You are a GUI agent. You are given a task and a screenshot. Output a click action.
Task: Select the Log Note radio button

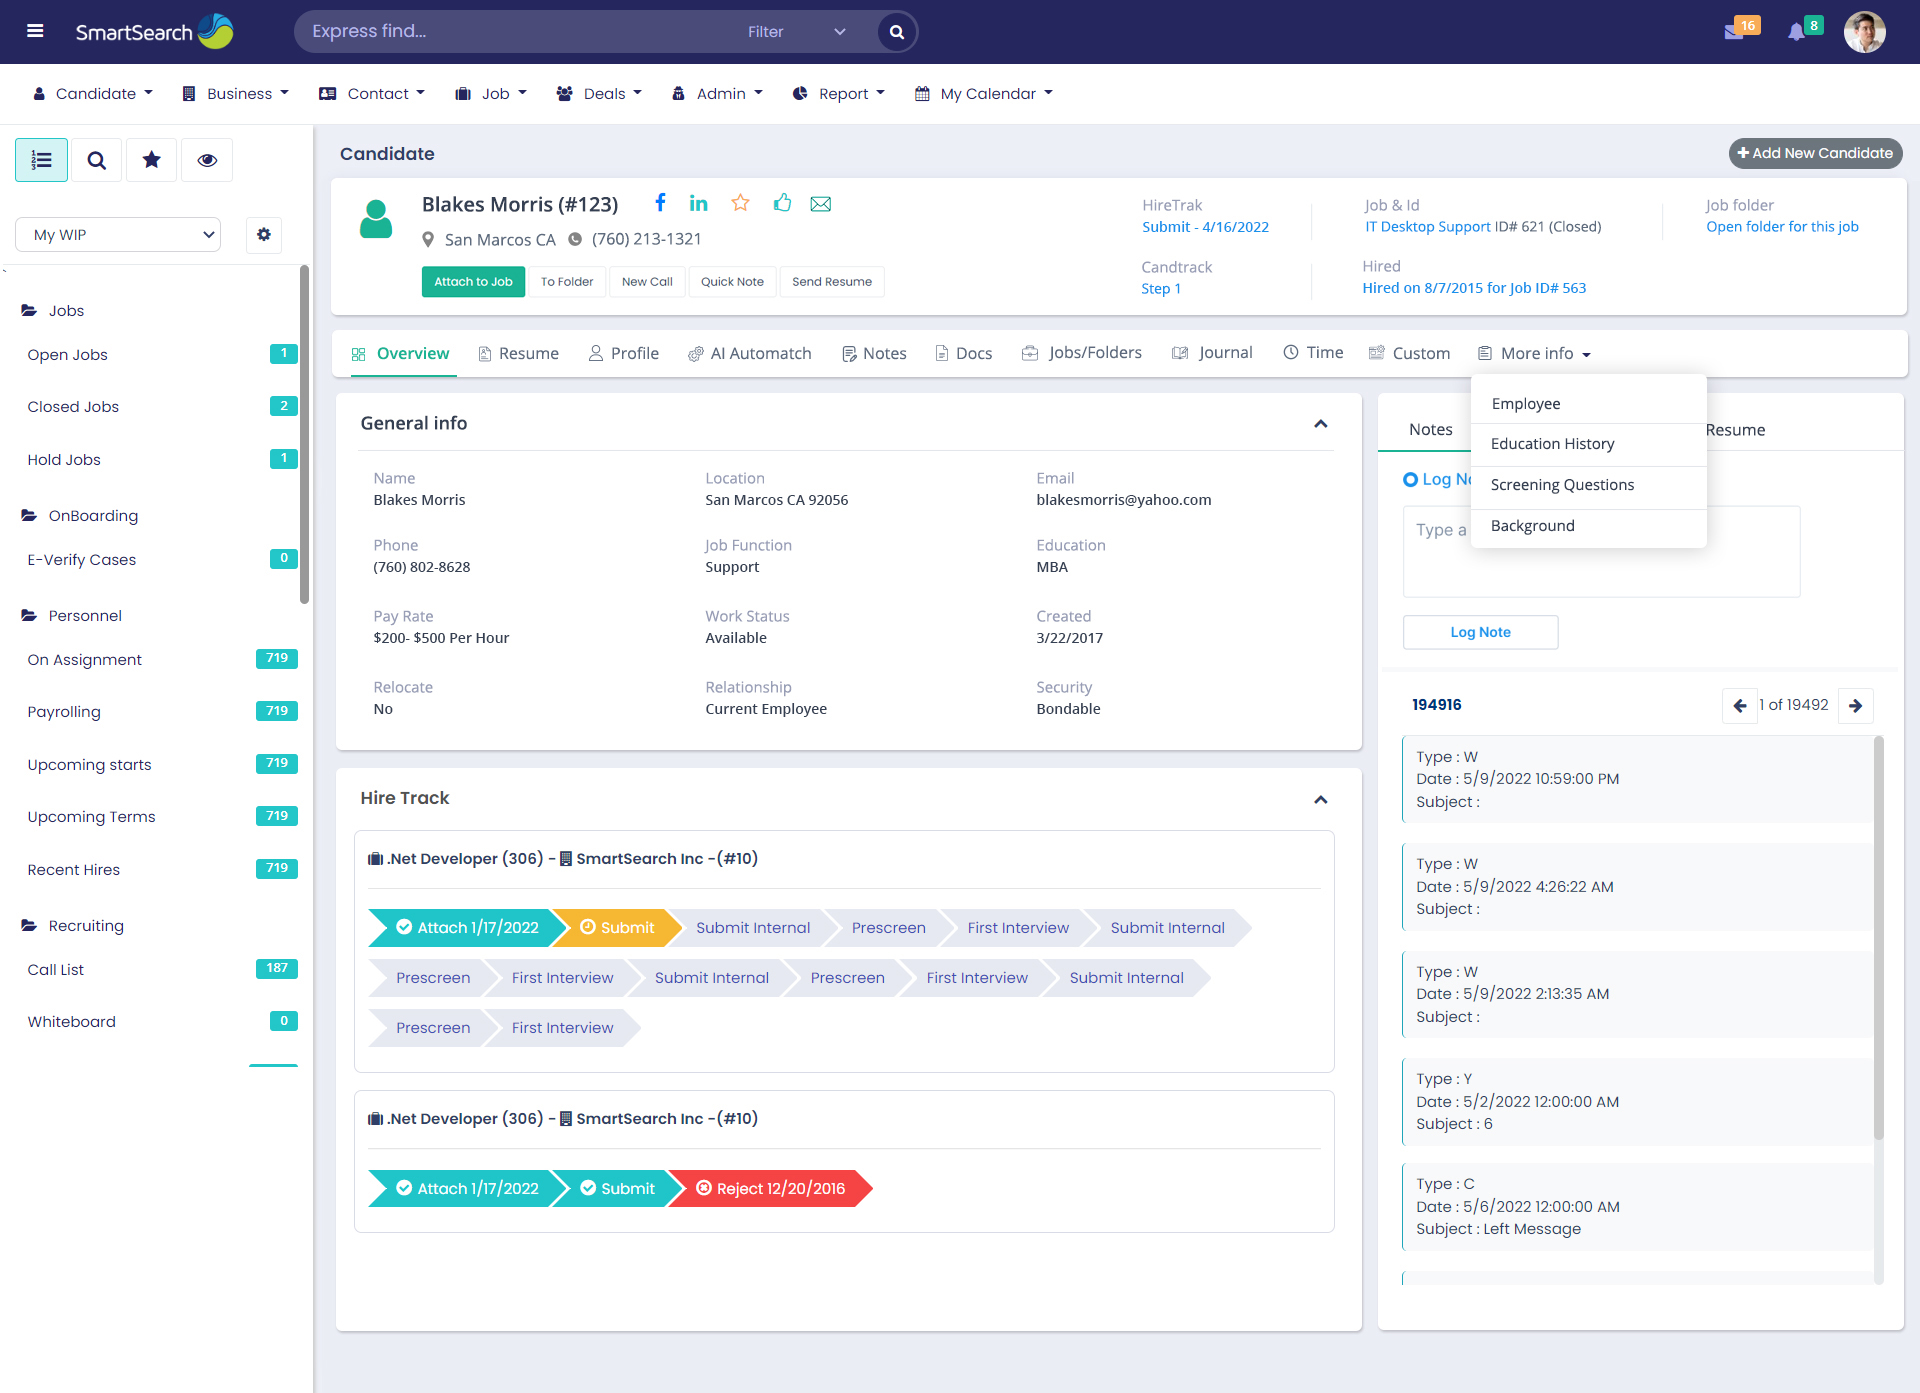coord(1410,479)
